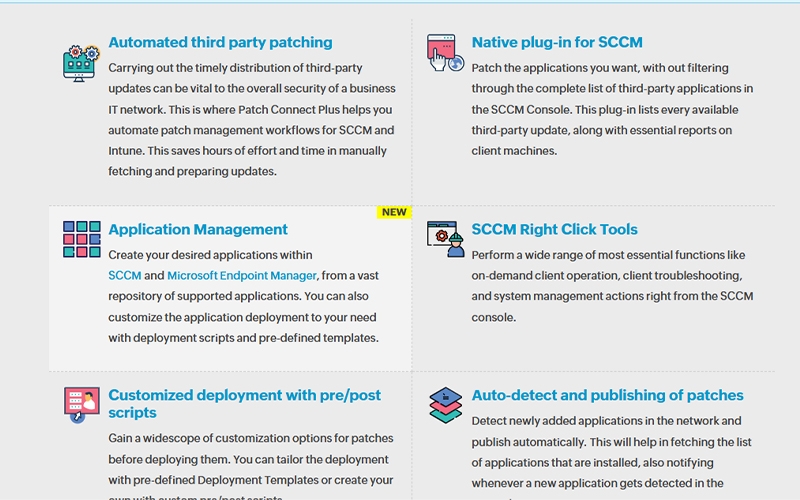Follow the SCCM hyperlink in Application Management text
This screenshot has width=800, height=500.
[124, 276]
